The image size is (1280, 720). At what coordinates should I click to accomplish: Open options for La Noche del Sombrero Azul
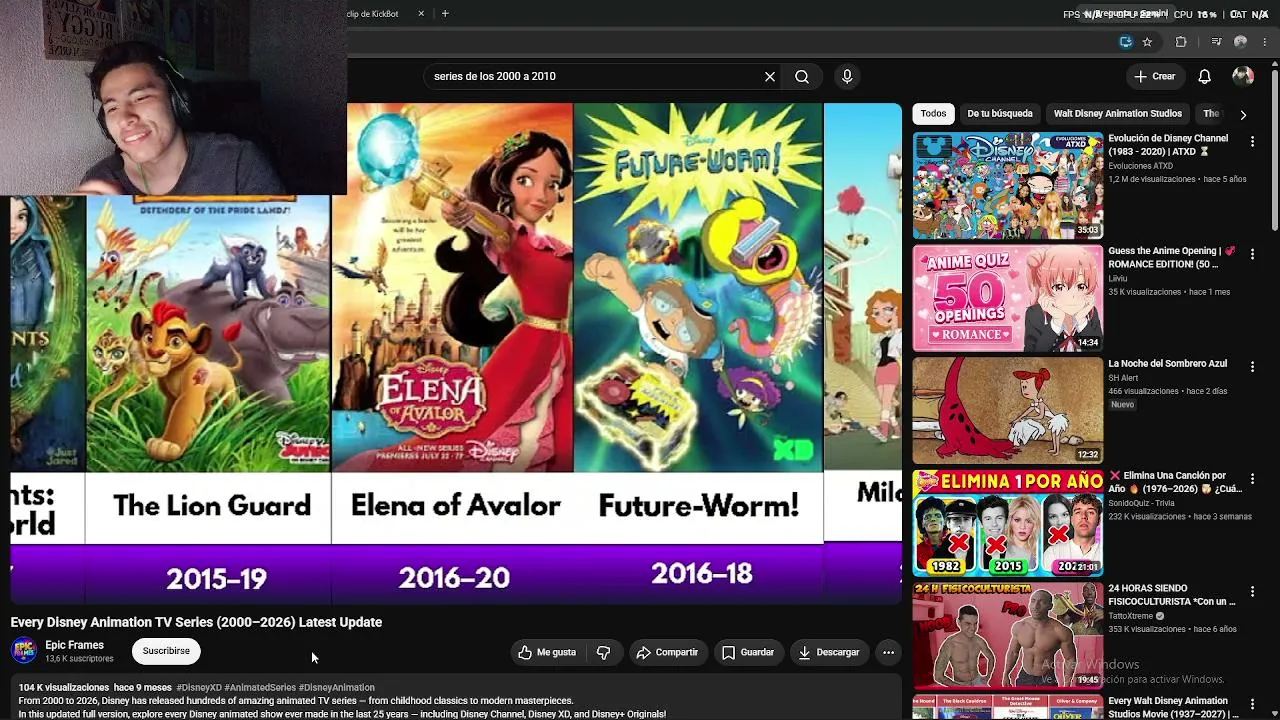pos(1252,368)
